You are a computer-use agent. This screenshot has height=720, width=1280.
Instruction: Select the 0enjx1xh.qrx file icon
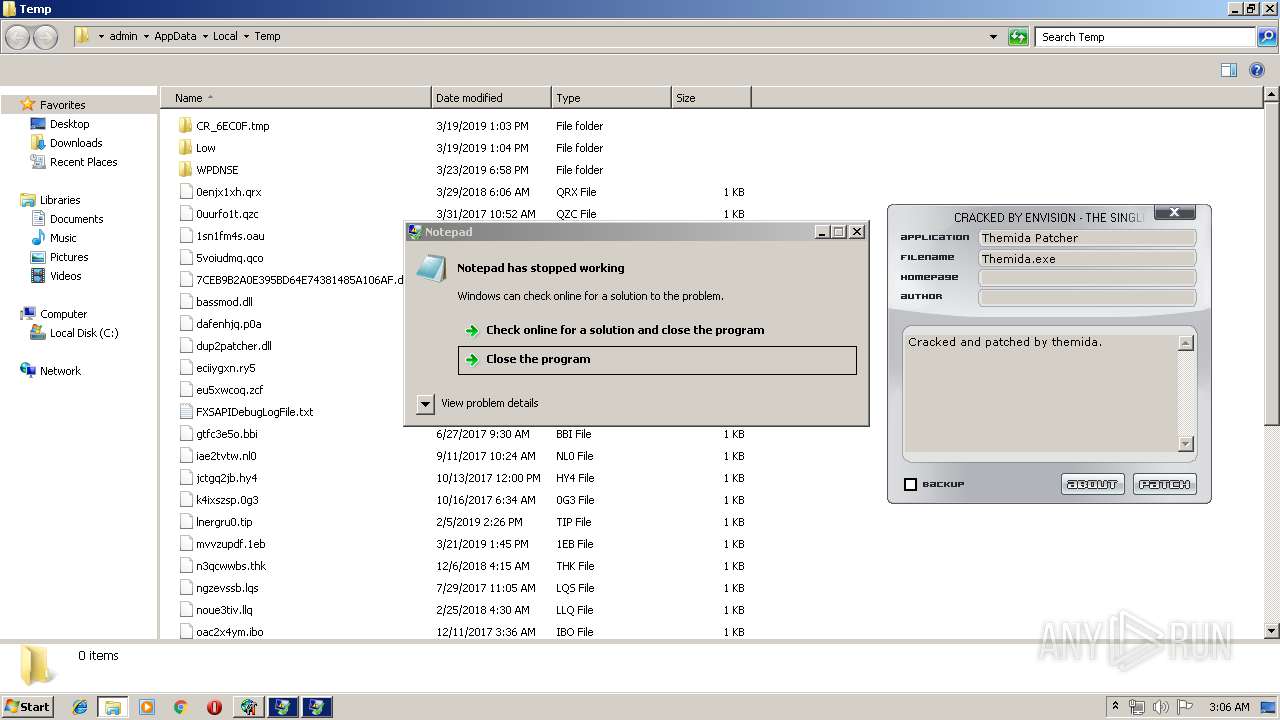(185, 192)
